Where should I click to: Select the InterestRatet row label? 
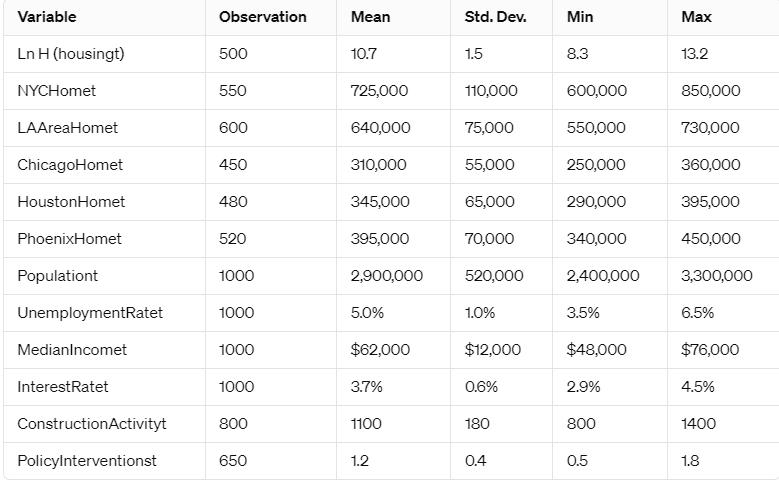pos(63,387)
